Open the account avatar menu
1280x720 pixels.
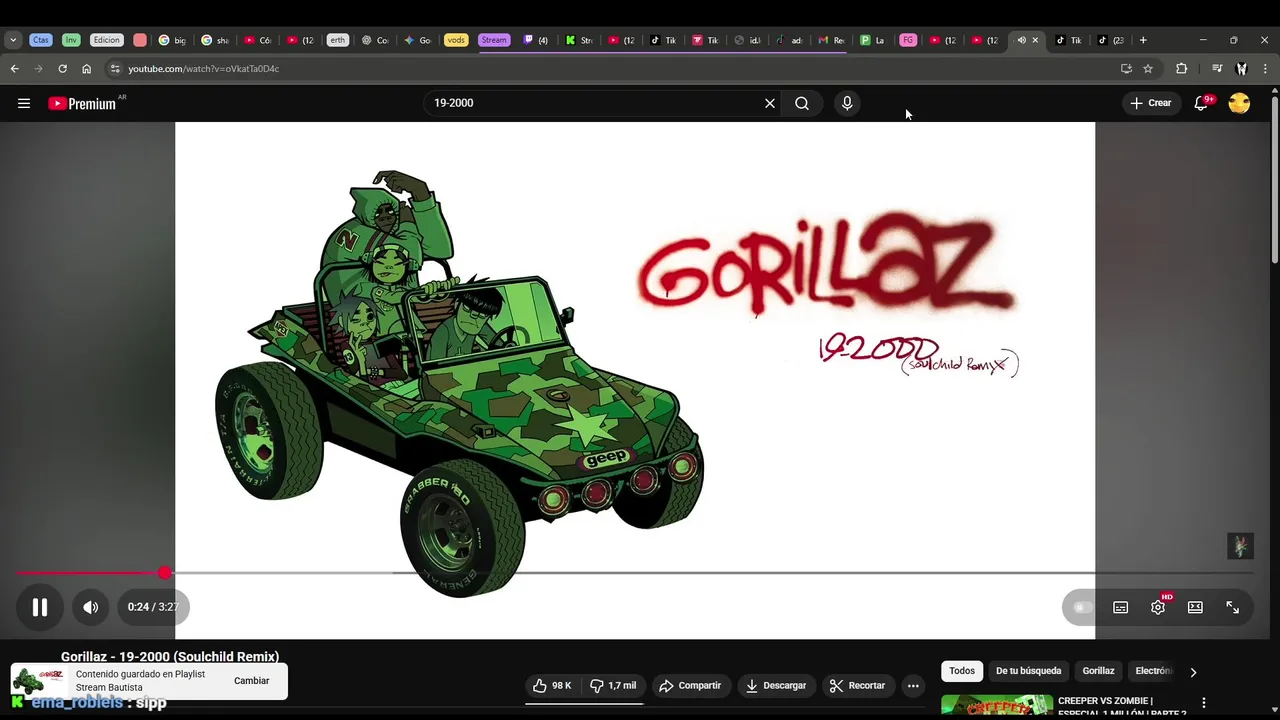click(1239, 103)
